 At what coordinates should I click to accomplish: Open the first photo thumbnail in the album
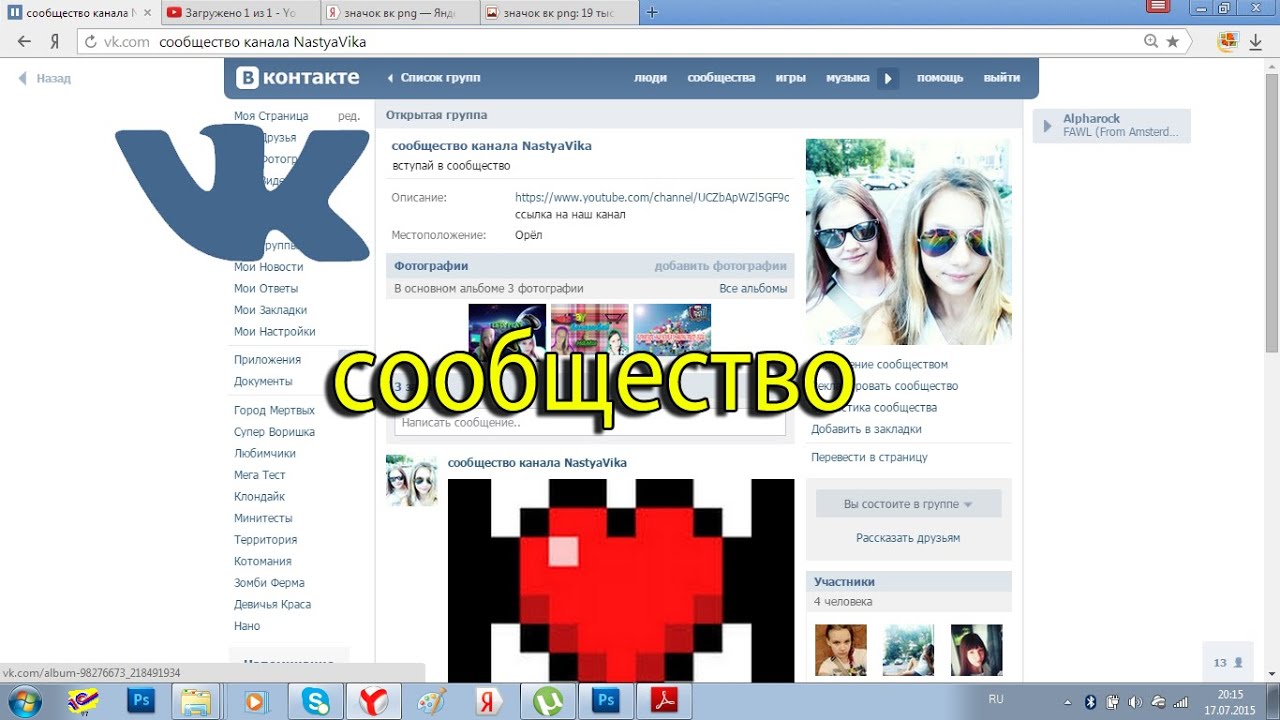(507, 330)
